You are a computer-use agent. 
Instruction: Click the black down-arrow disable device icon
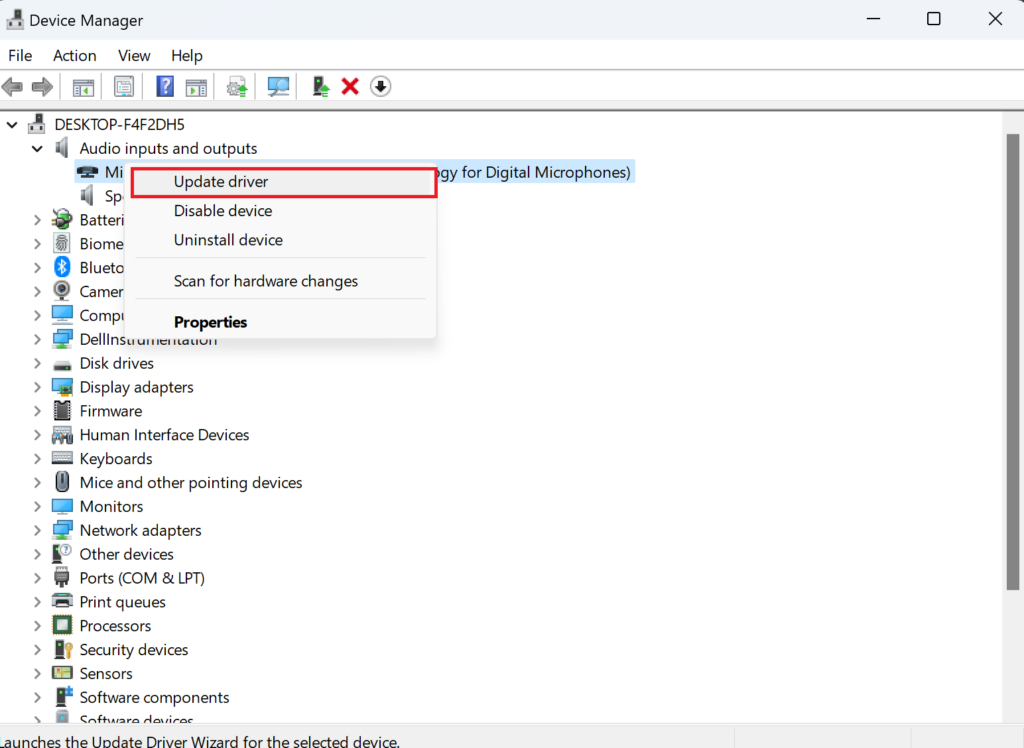tap(380, 87)
